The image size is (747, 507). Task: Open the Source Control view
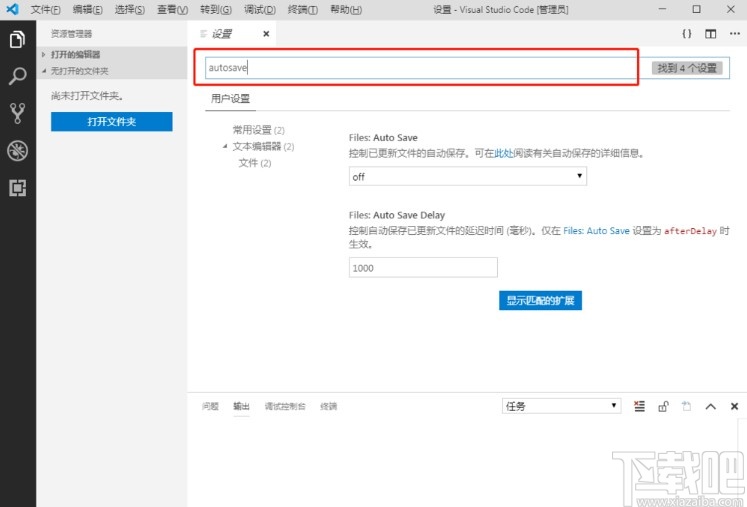[x=17, y=113]
